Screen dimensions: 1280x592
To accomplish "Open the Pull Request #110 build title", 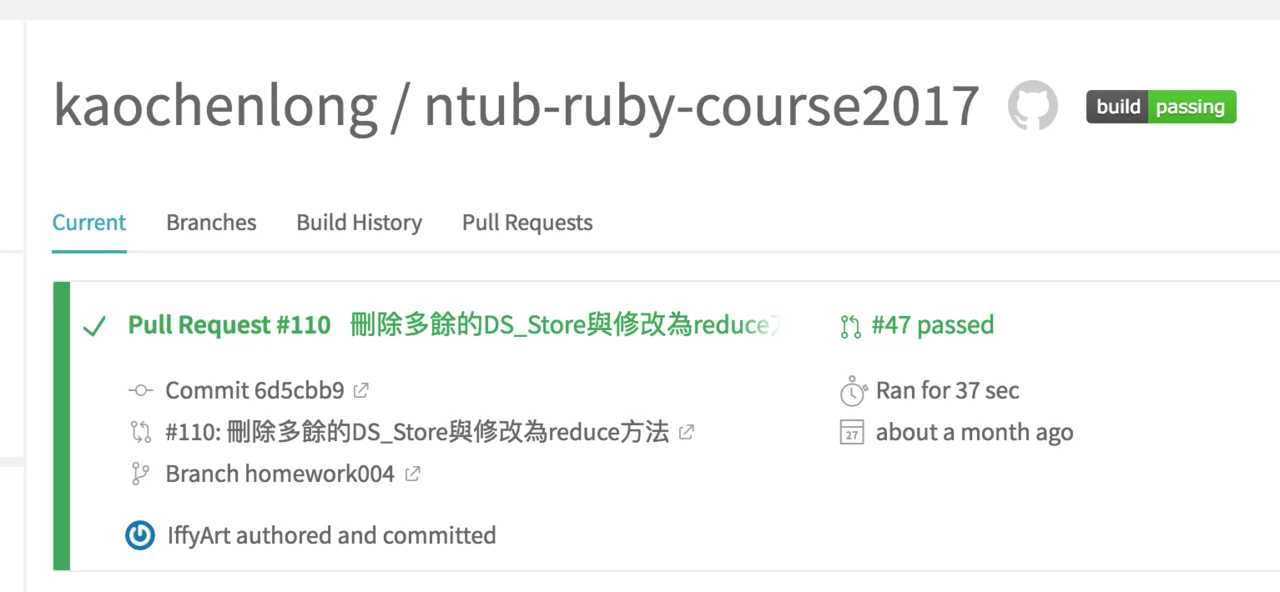I will 229,325.
